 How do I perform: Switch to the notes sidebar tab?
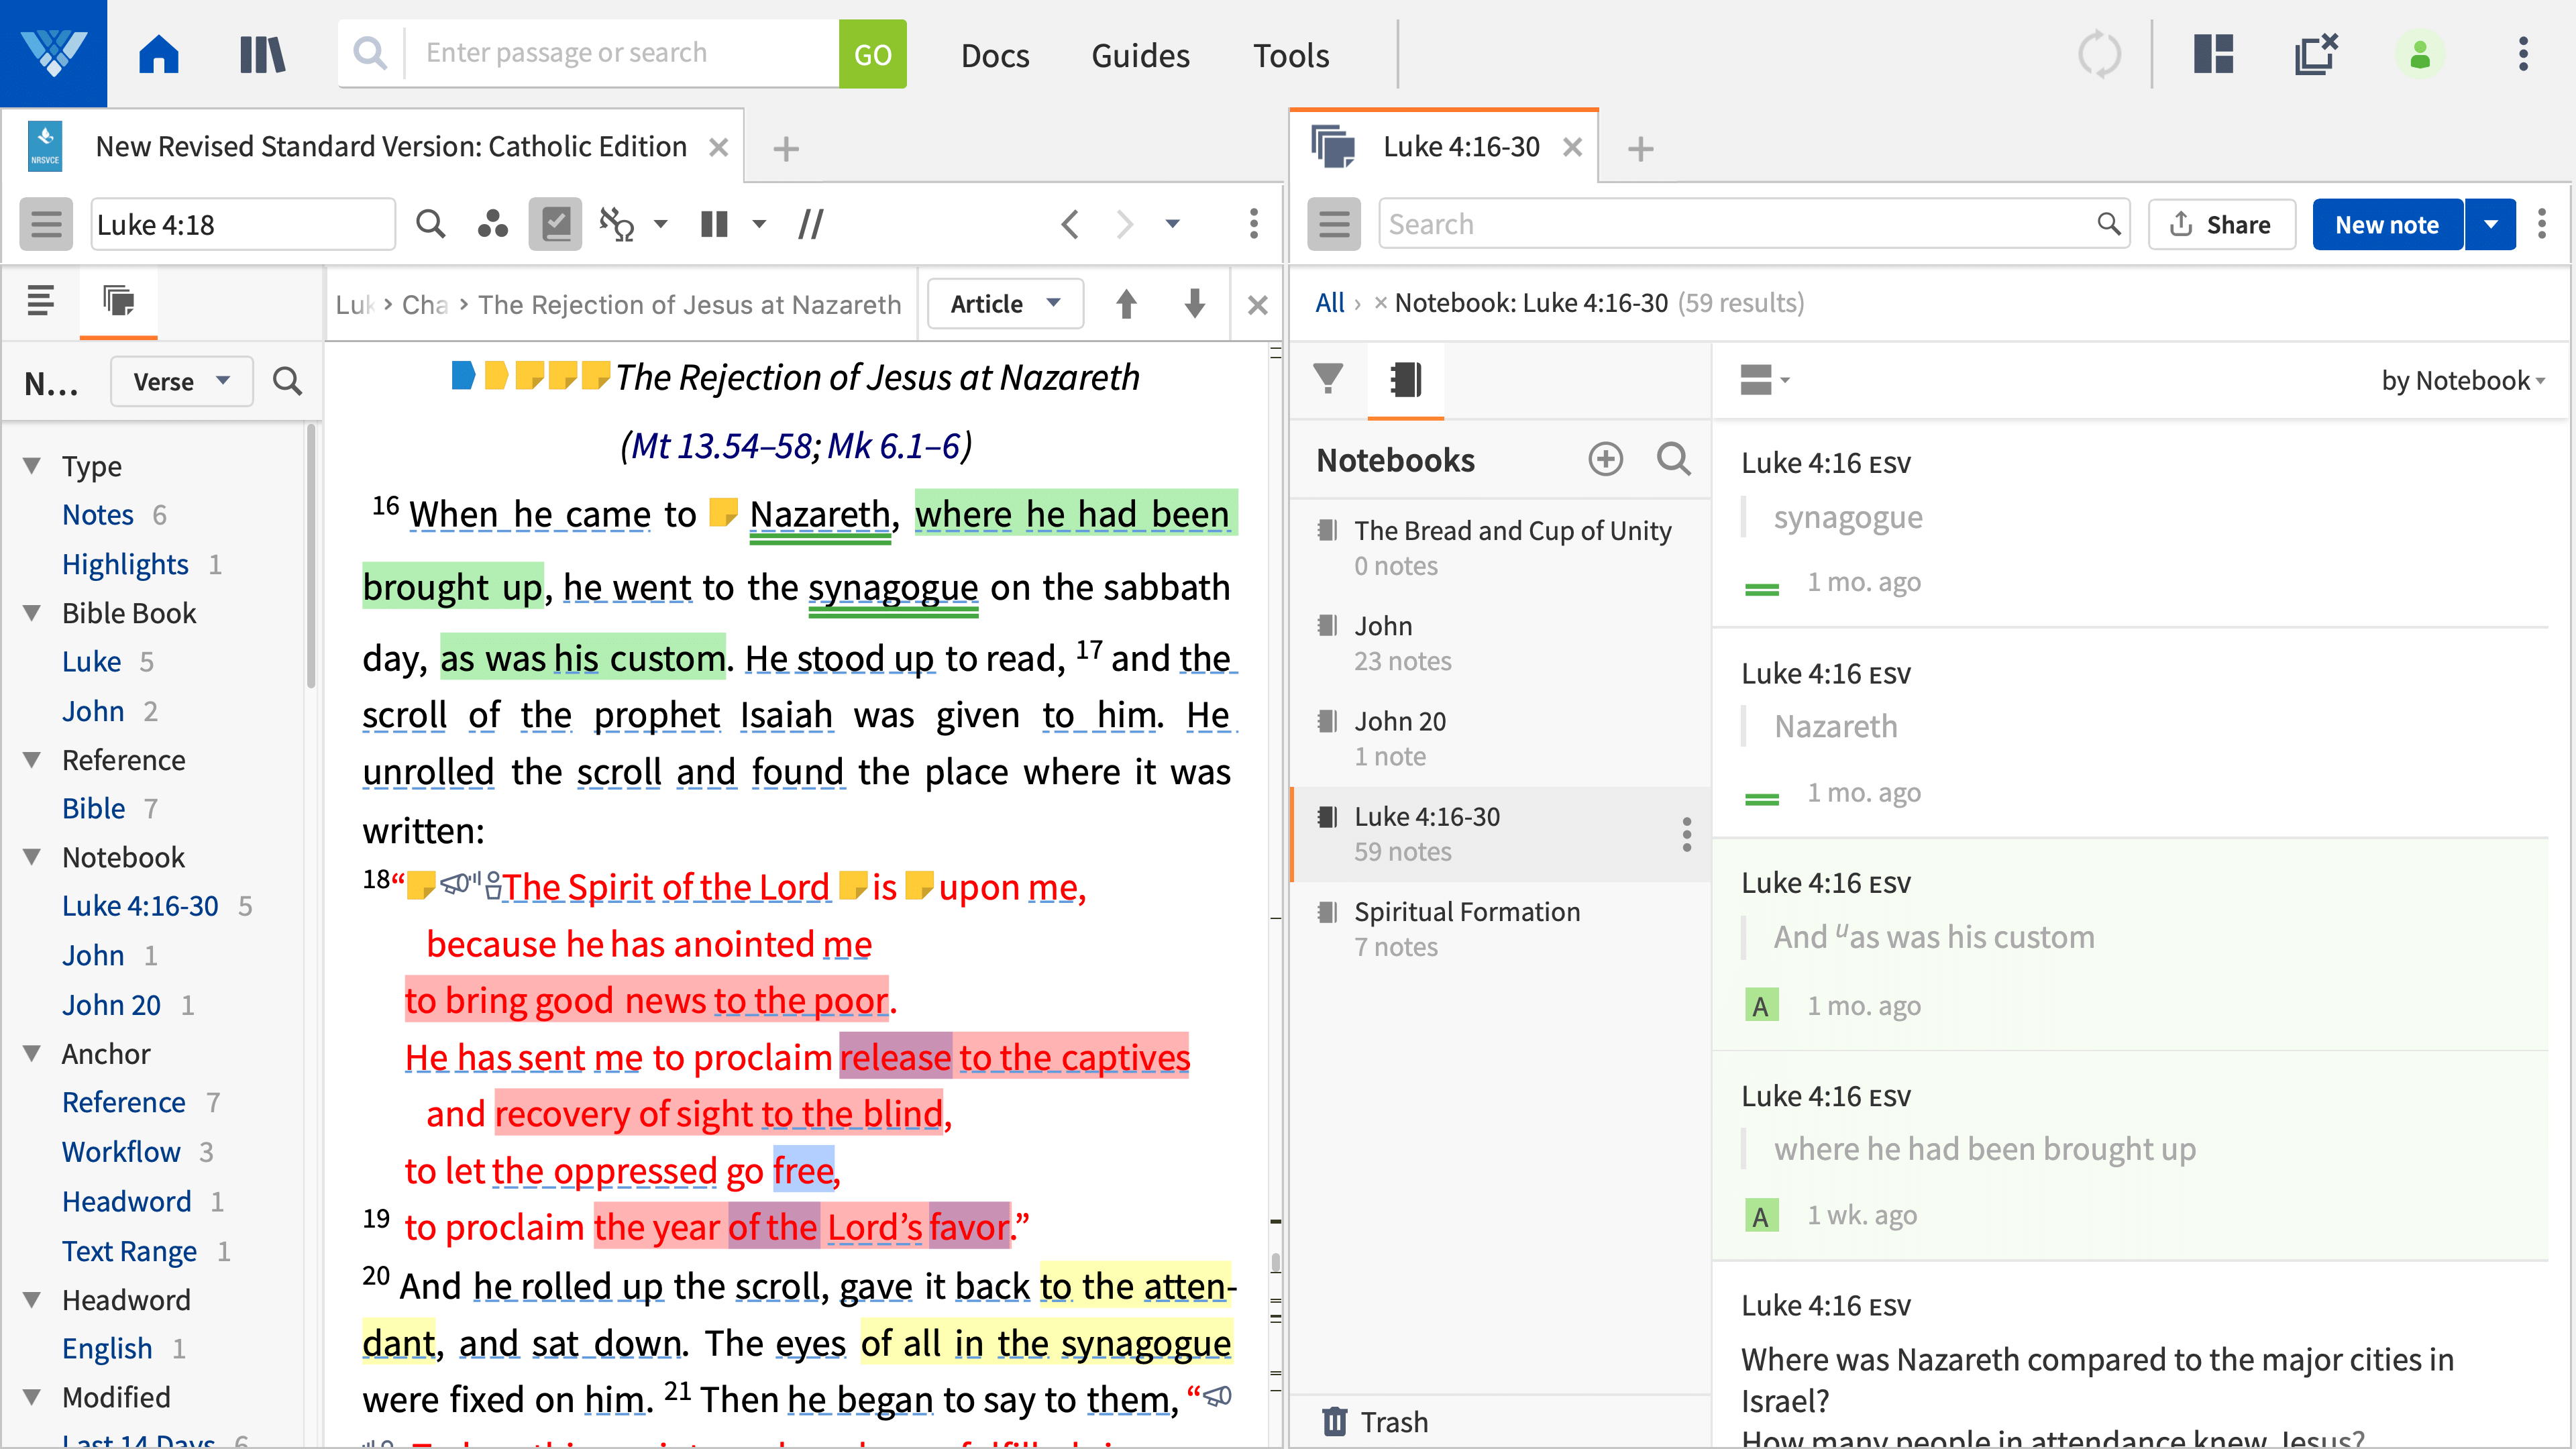click(118, 300)
